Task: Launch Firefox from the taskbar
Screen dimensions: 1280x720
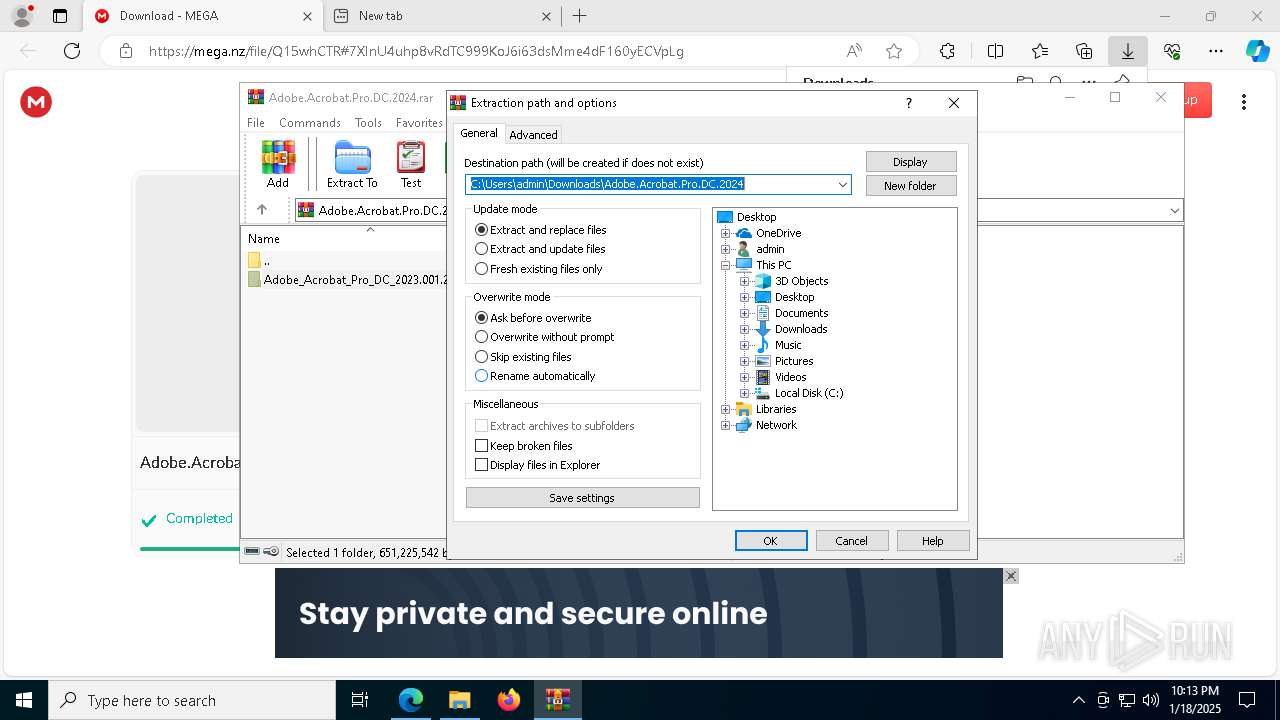Action: (x=509, y=700)
